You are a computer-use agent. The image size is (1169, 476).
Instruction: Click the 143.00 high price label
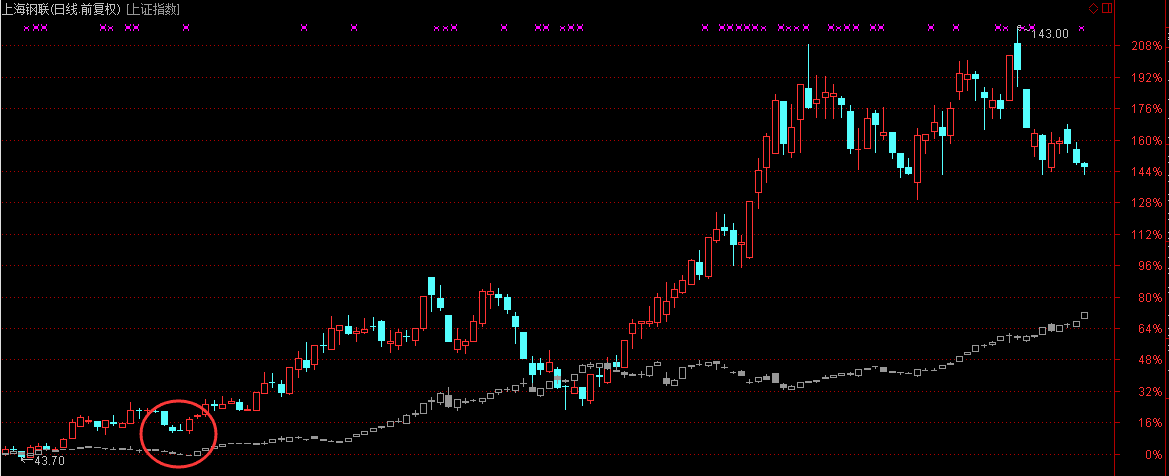[x=1050, y=34]
